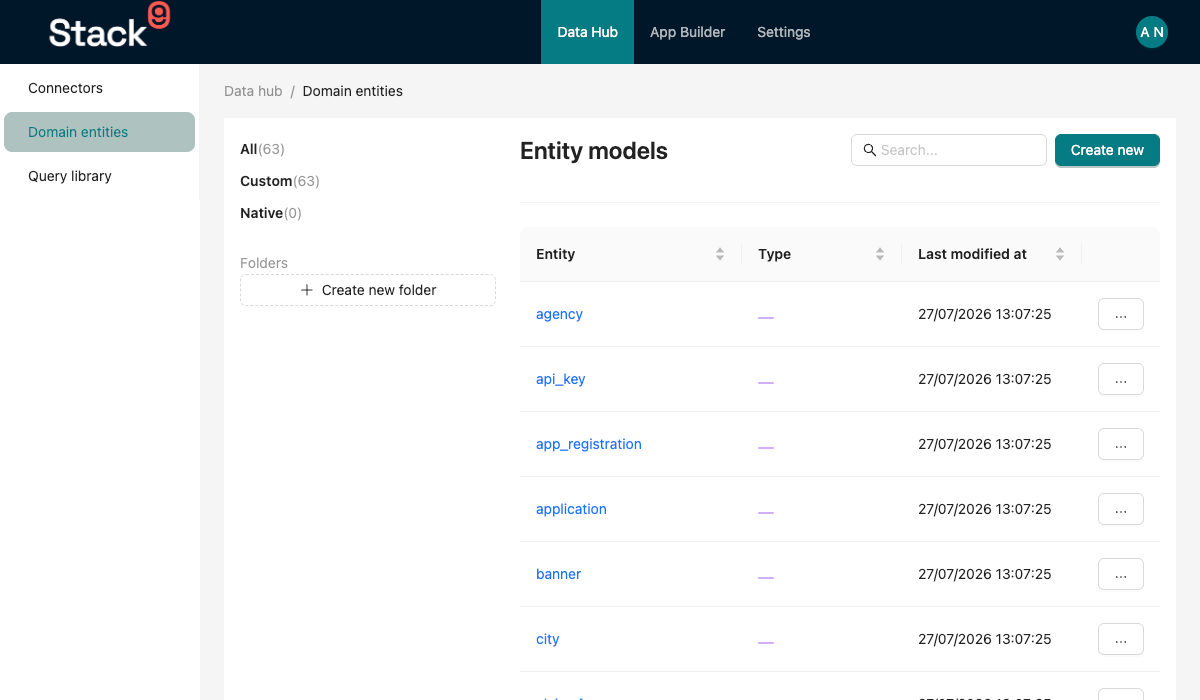
Task: Open the AN user avatar menu
Action: [x=1152, y=32]
